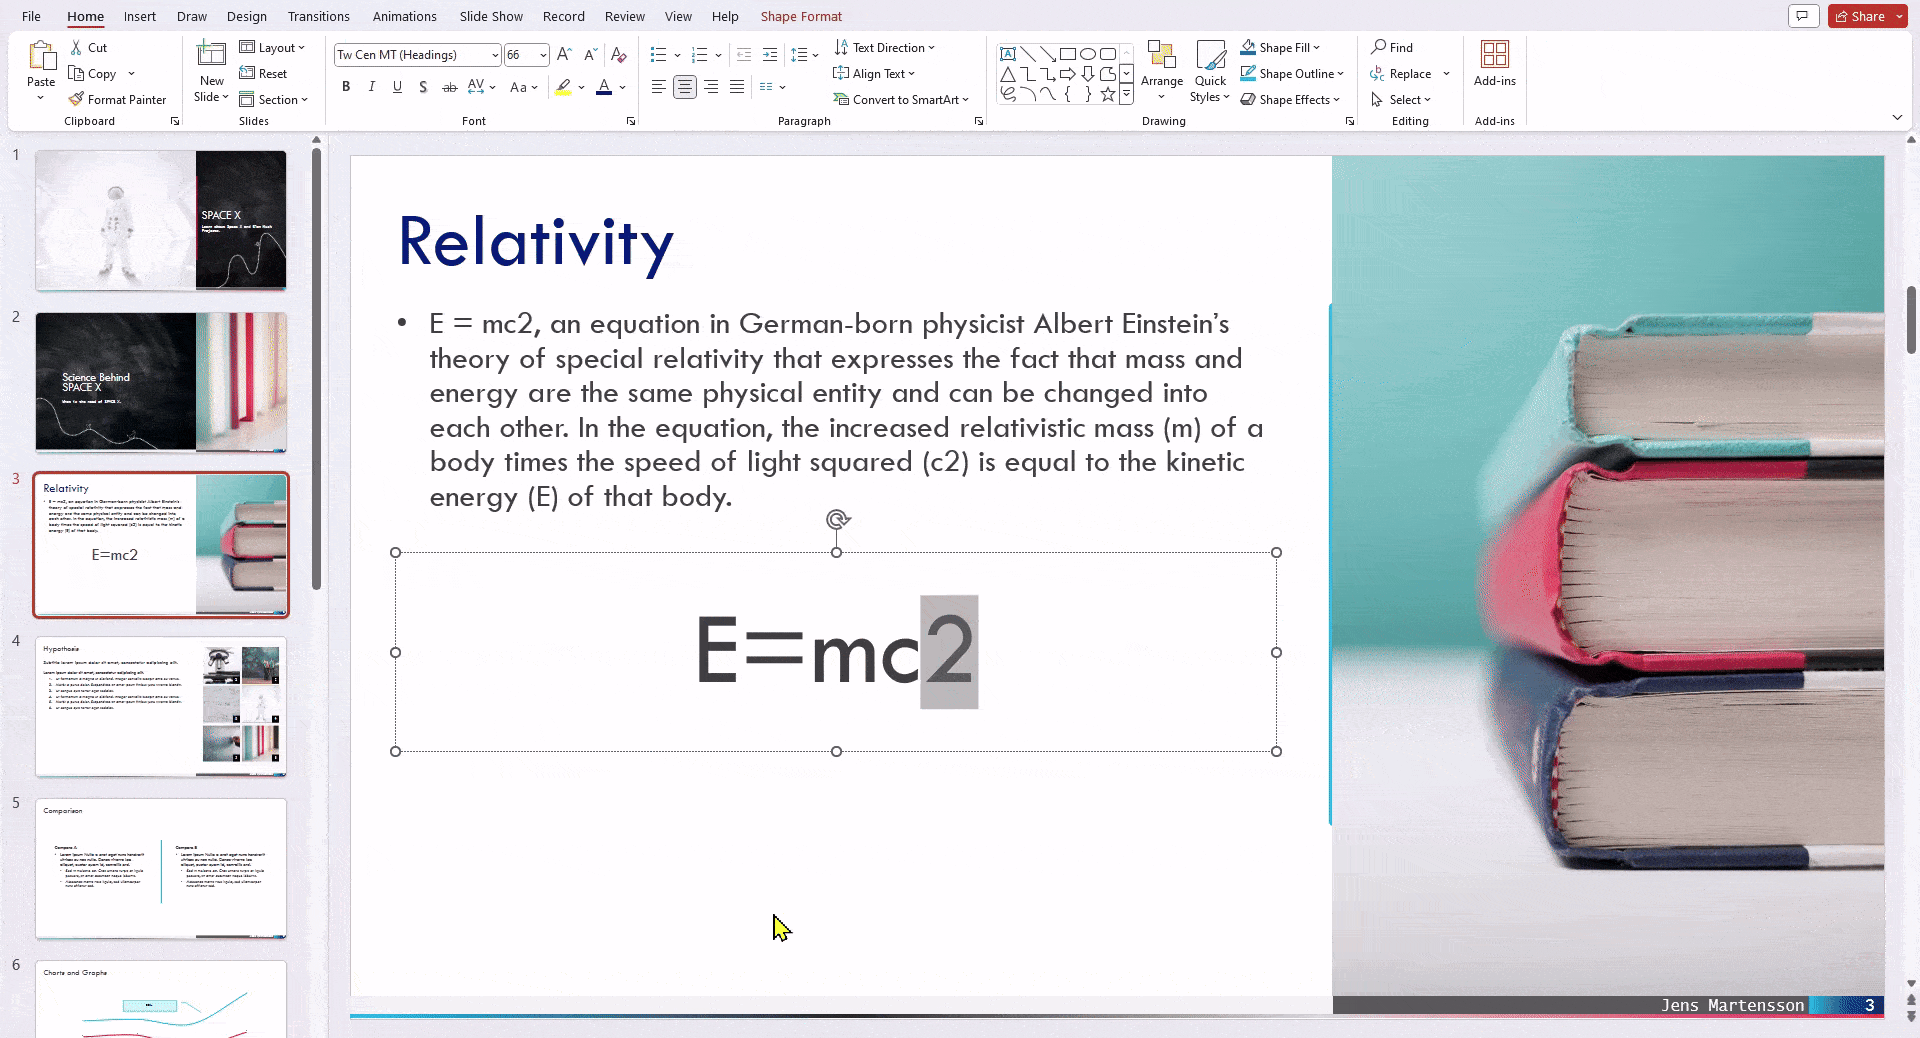
Task: Open the Find tool
Action: tap(1392, 47)
